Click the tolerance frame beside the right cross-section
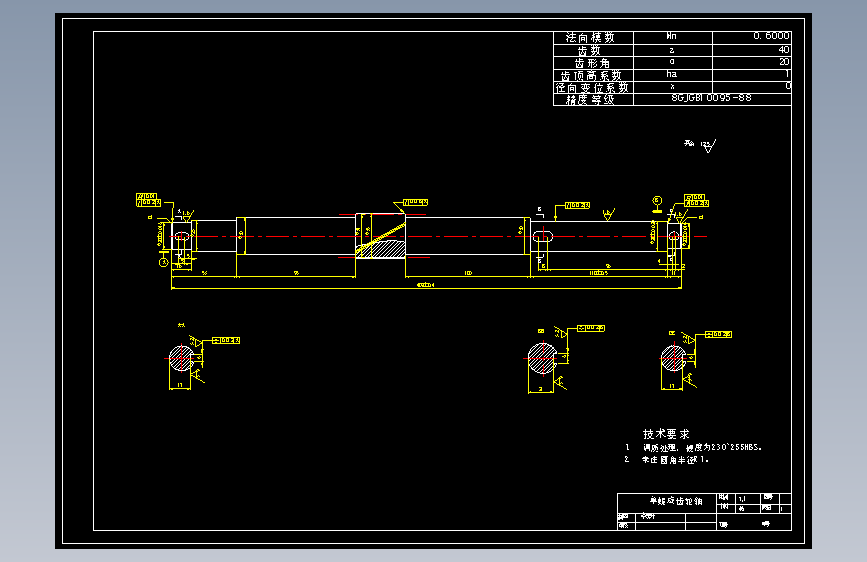This screenshot has width=867, height=562. [x=718, y=335]
